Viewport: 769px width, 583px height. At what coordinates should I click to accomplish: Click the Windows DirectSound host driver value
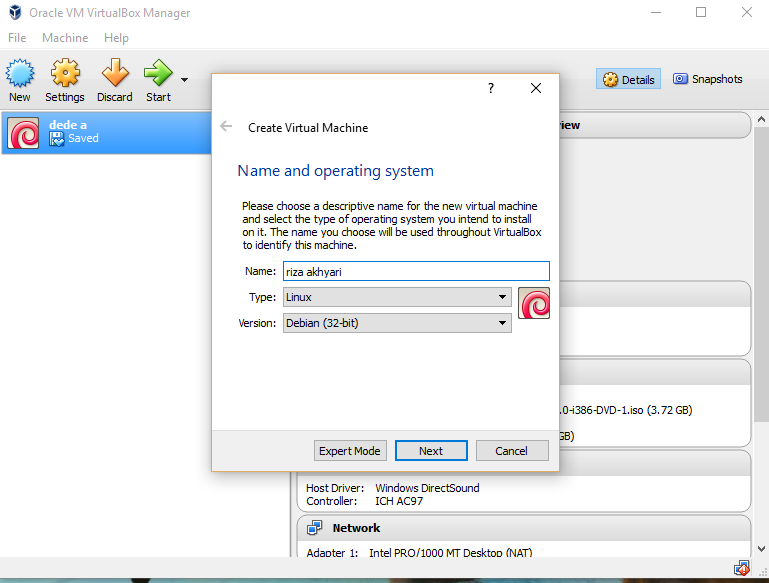427,488
